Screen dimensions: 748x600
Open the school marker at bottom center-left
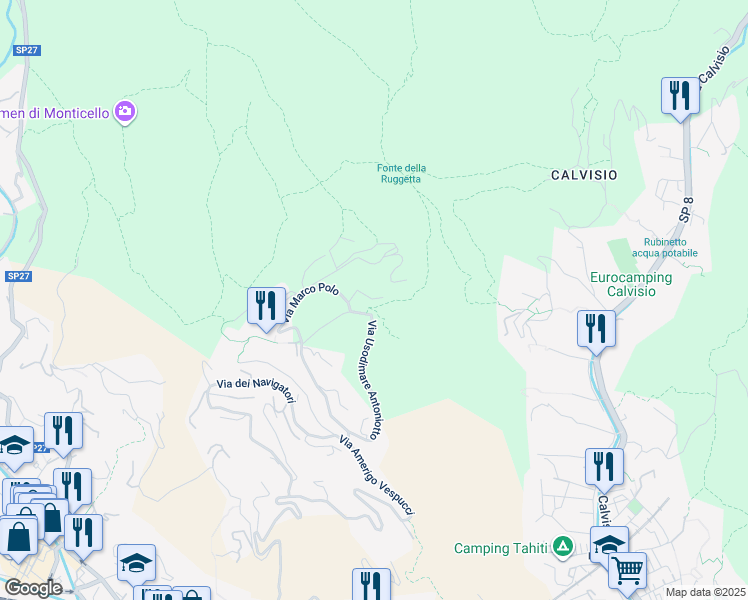click(x=136, y=564)
